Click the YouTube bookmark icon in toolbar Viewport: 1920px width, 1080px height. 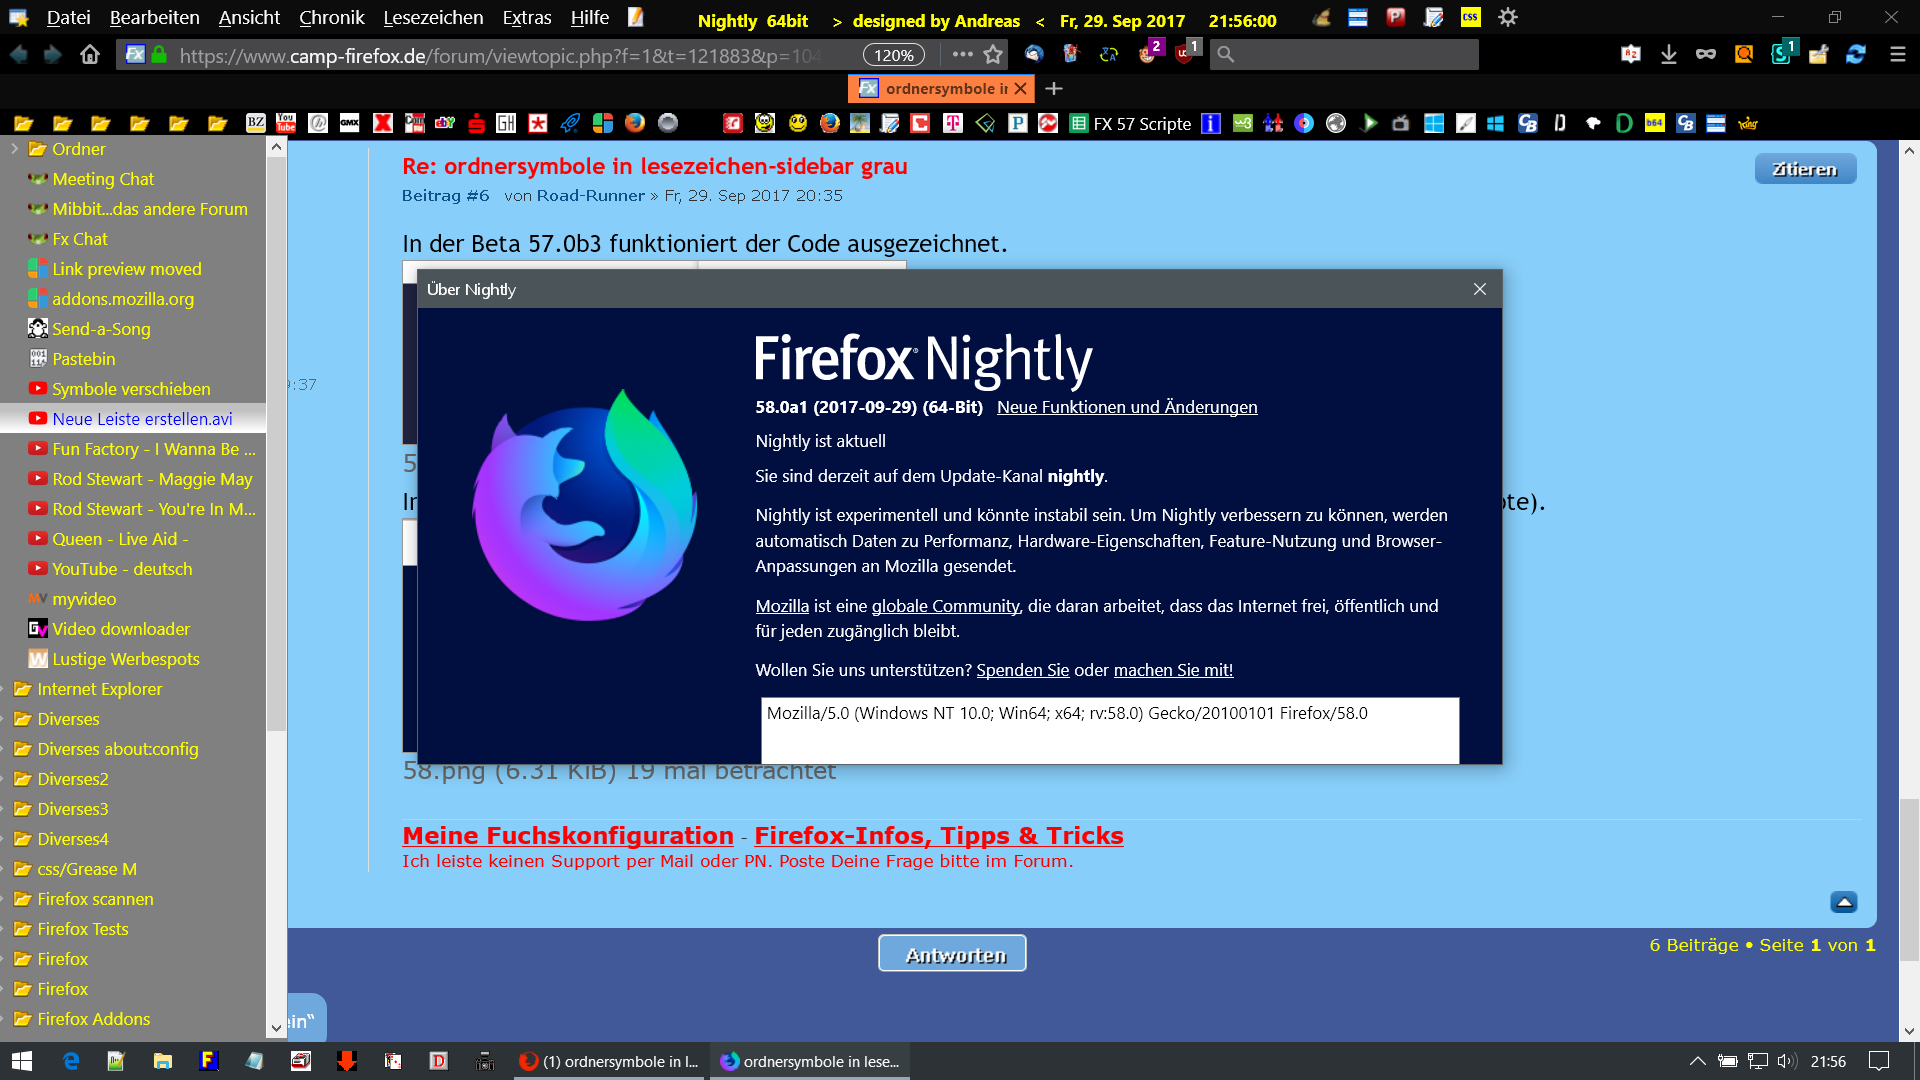pos(286,123)
